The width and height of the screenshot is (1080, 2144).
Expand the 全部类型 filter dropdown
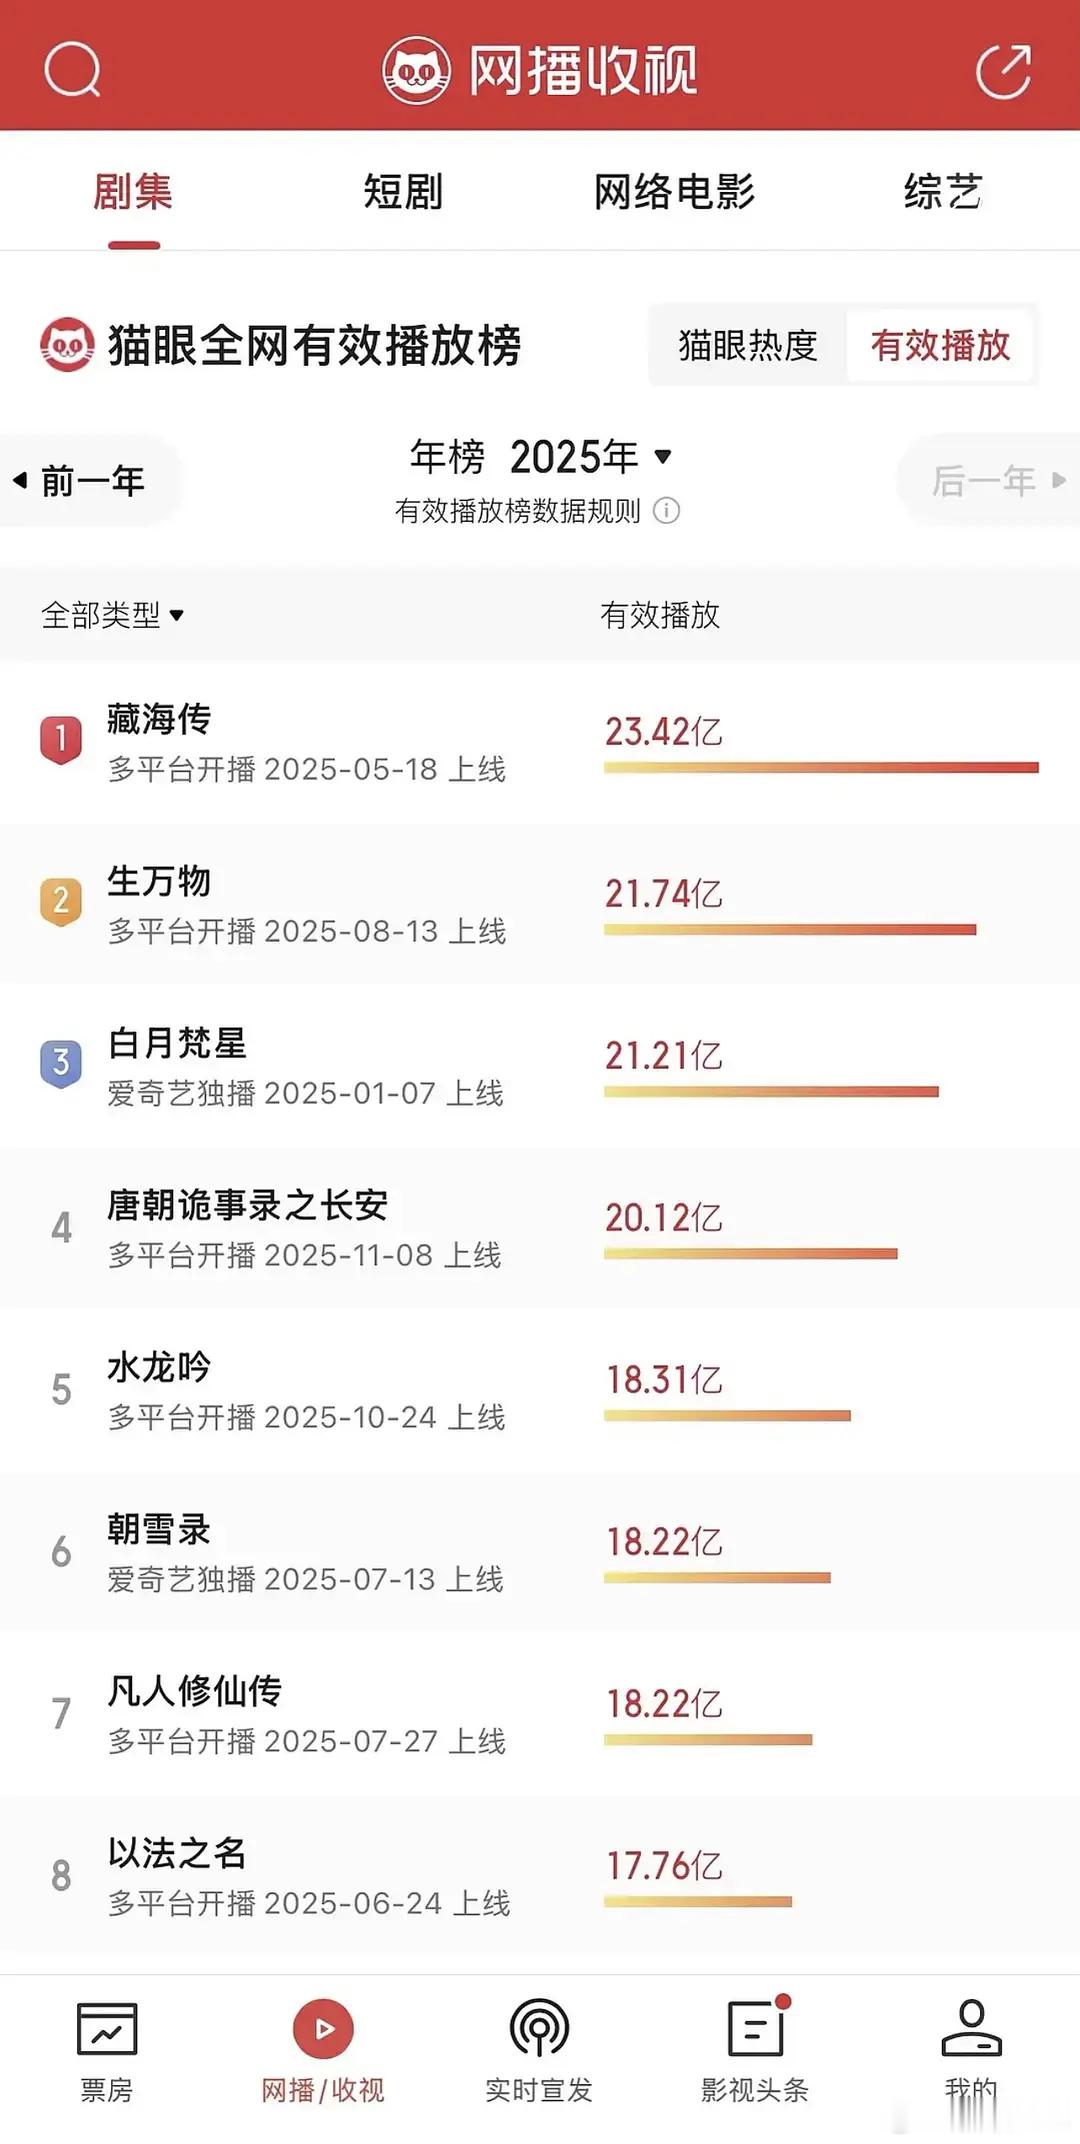[x=112, y=614]
